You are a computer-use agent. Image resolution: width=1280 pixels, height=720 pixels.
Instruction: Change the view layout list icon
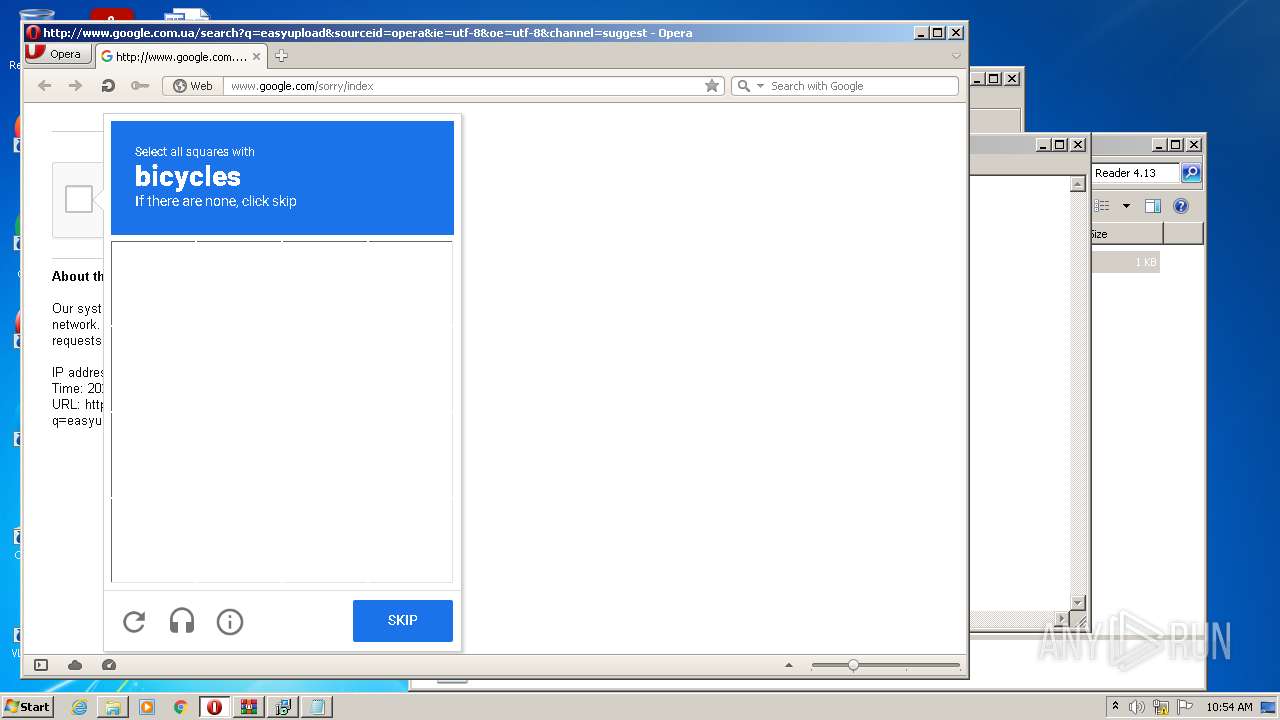pos(1103,206)
